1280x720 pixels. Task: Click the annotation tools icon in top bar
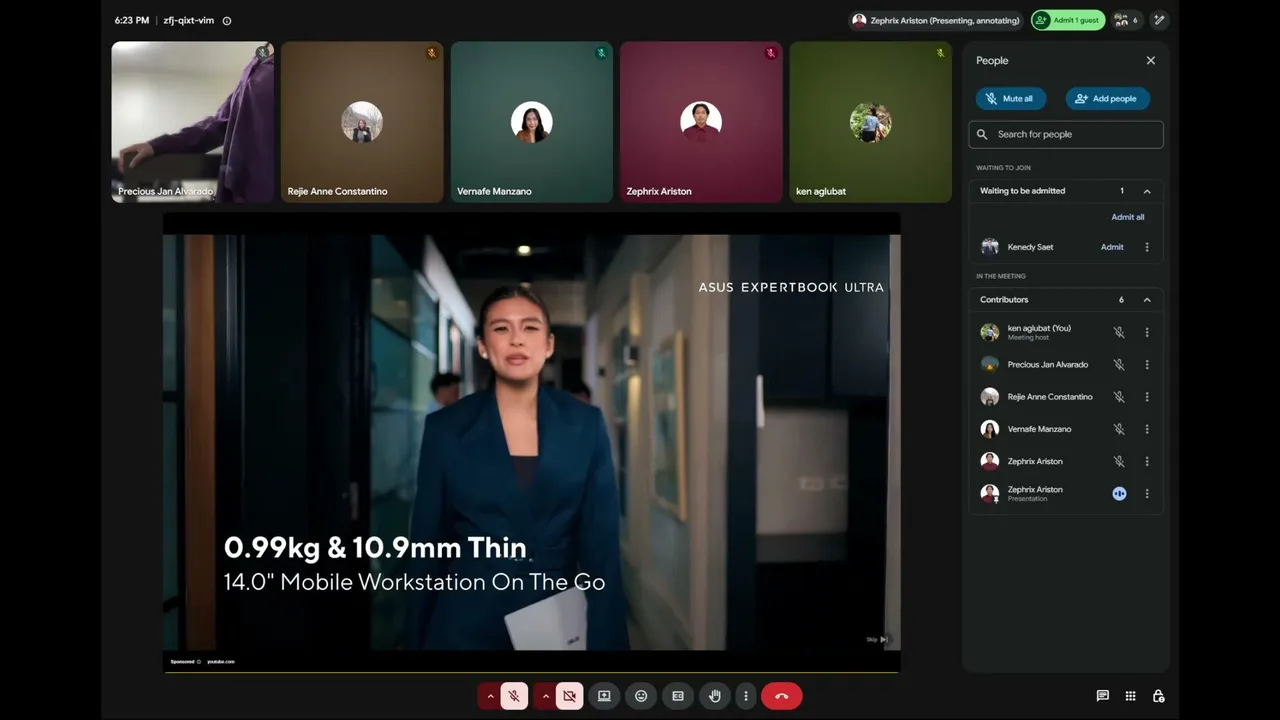pos(1159,20)
